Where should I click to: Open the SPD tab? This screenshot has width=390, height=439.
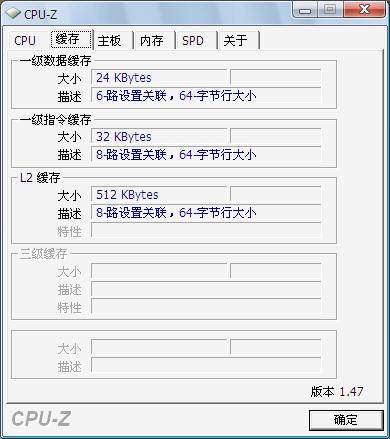(x=193, y=41)
